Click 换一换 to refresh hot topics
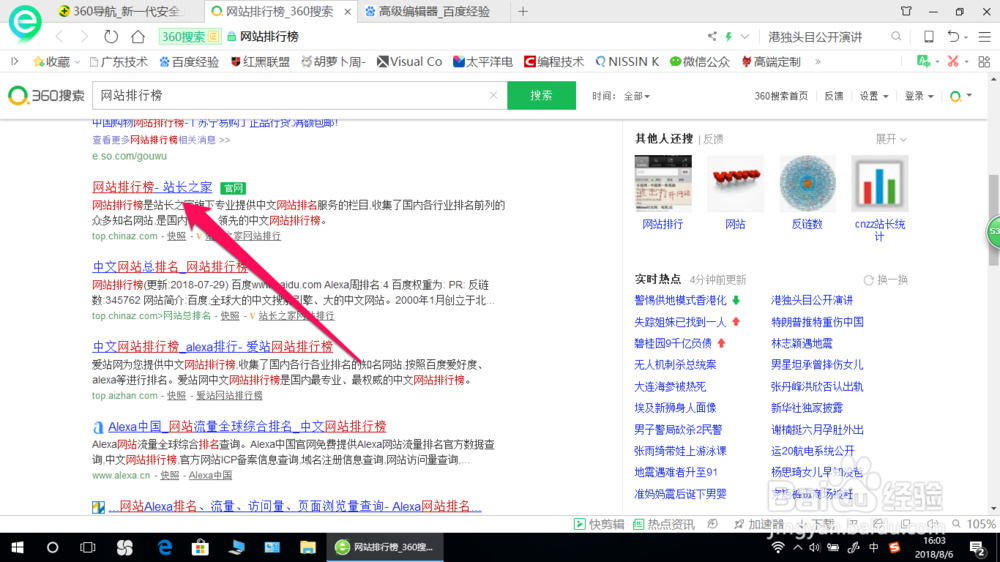The width and height of the screenshot is (1000, 562). click(x=886, y=279)
